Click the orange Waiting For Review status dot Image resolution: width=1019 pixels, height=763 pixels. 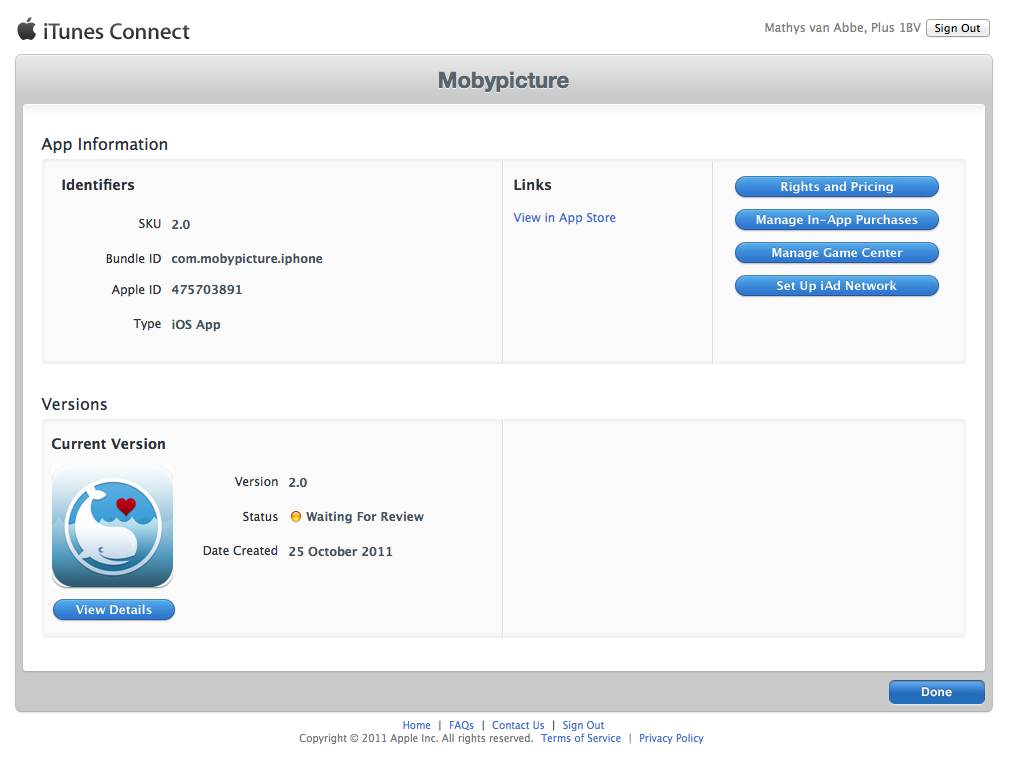tap(296, 517)
